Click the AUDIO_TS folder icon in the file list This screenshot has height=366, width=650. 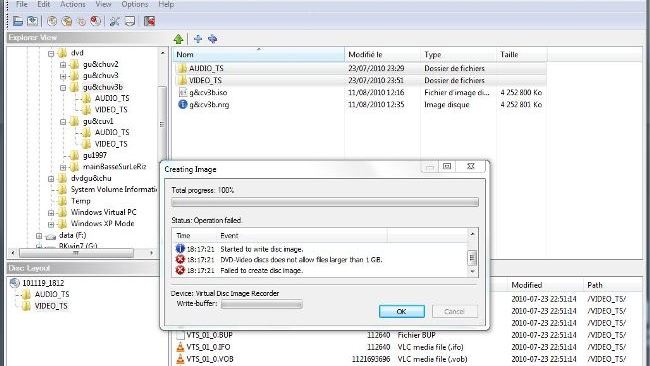pyautogui.click(x=182, y=68)
